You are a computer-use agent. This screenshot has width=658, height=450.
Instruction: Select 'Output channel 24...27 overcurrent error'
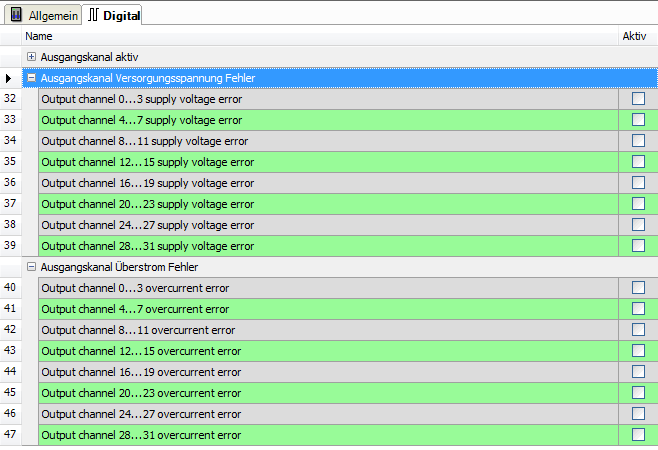(141, 414)
